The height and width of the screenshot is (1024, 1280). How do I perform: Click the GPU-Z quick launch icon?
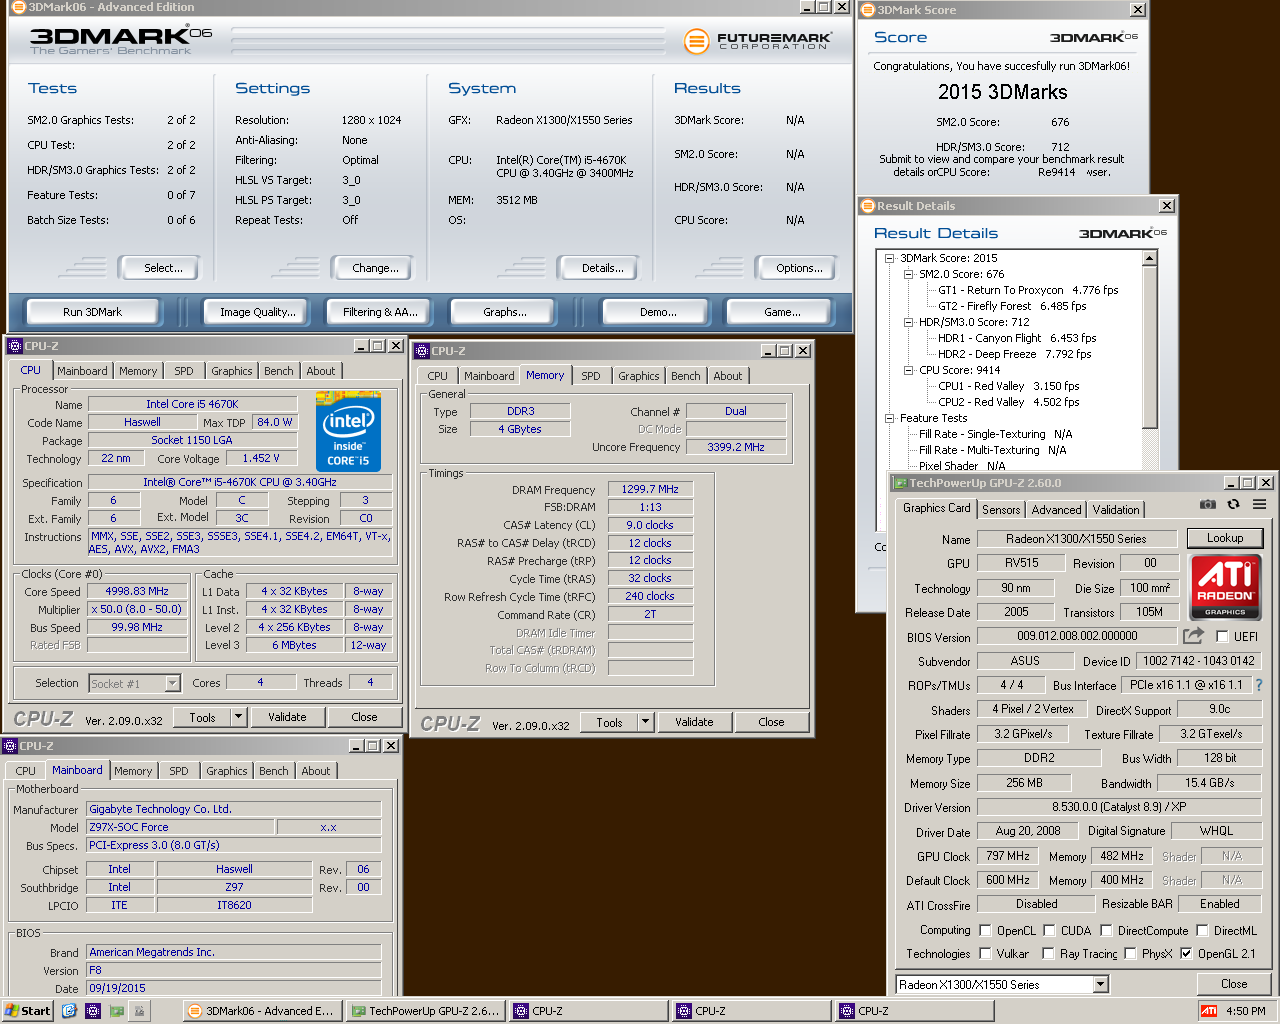117,1011
